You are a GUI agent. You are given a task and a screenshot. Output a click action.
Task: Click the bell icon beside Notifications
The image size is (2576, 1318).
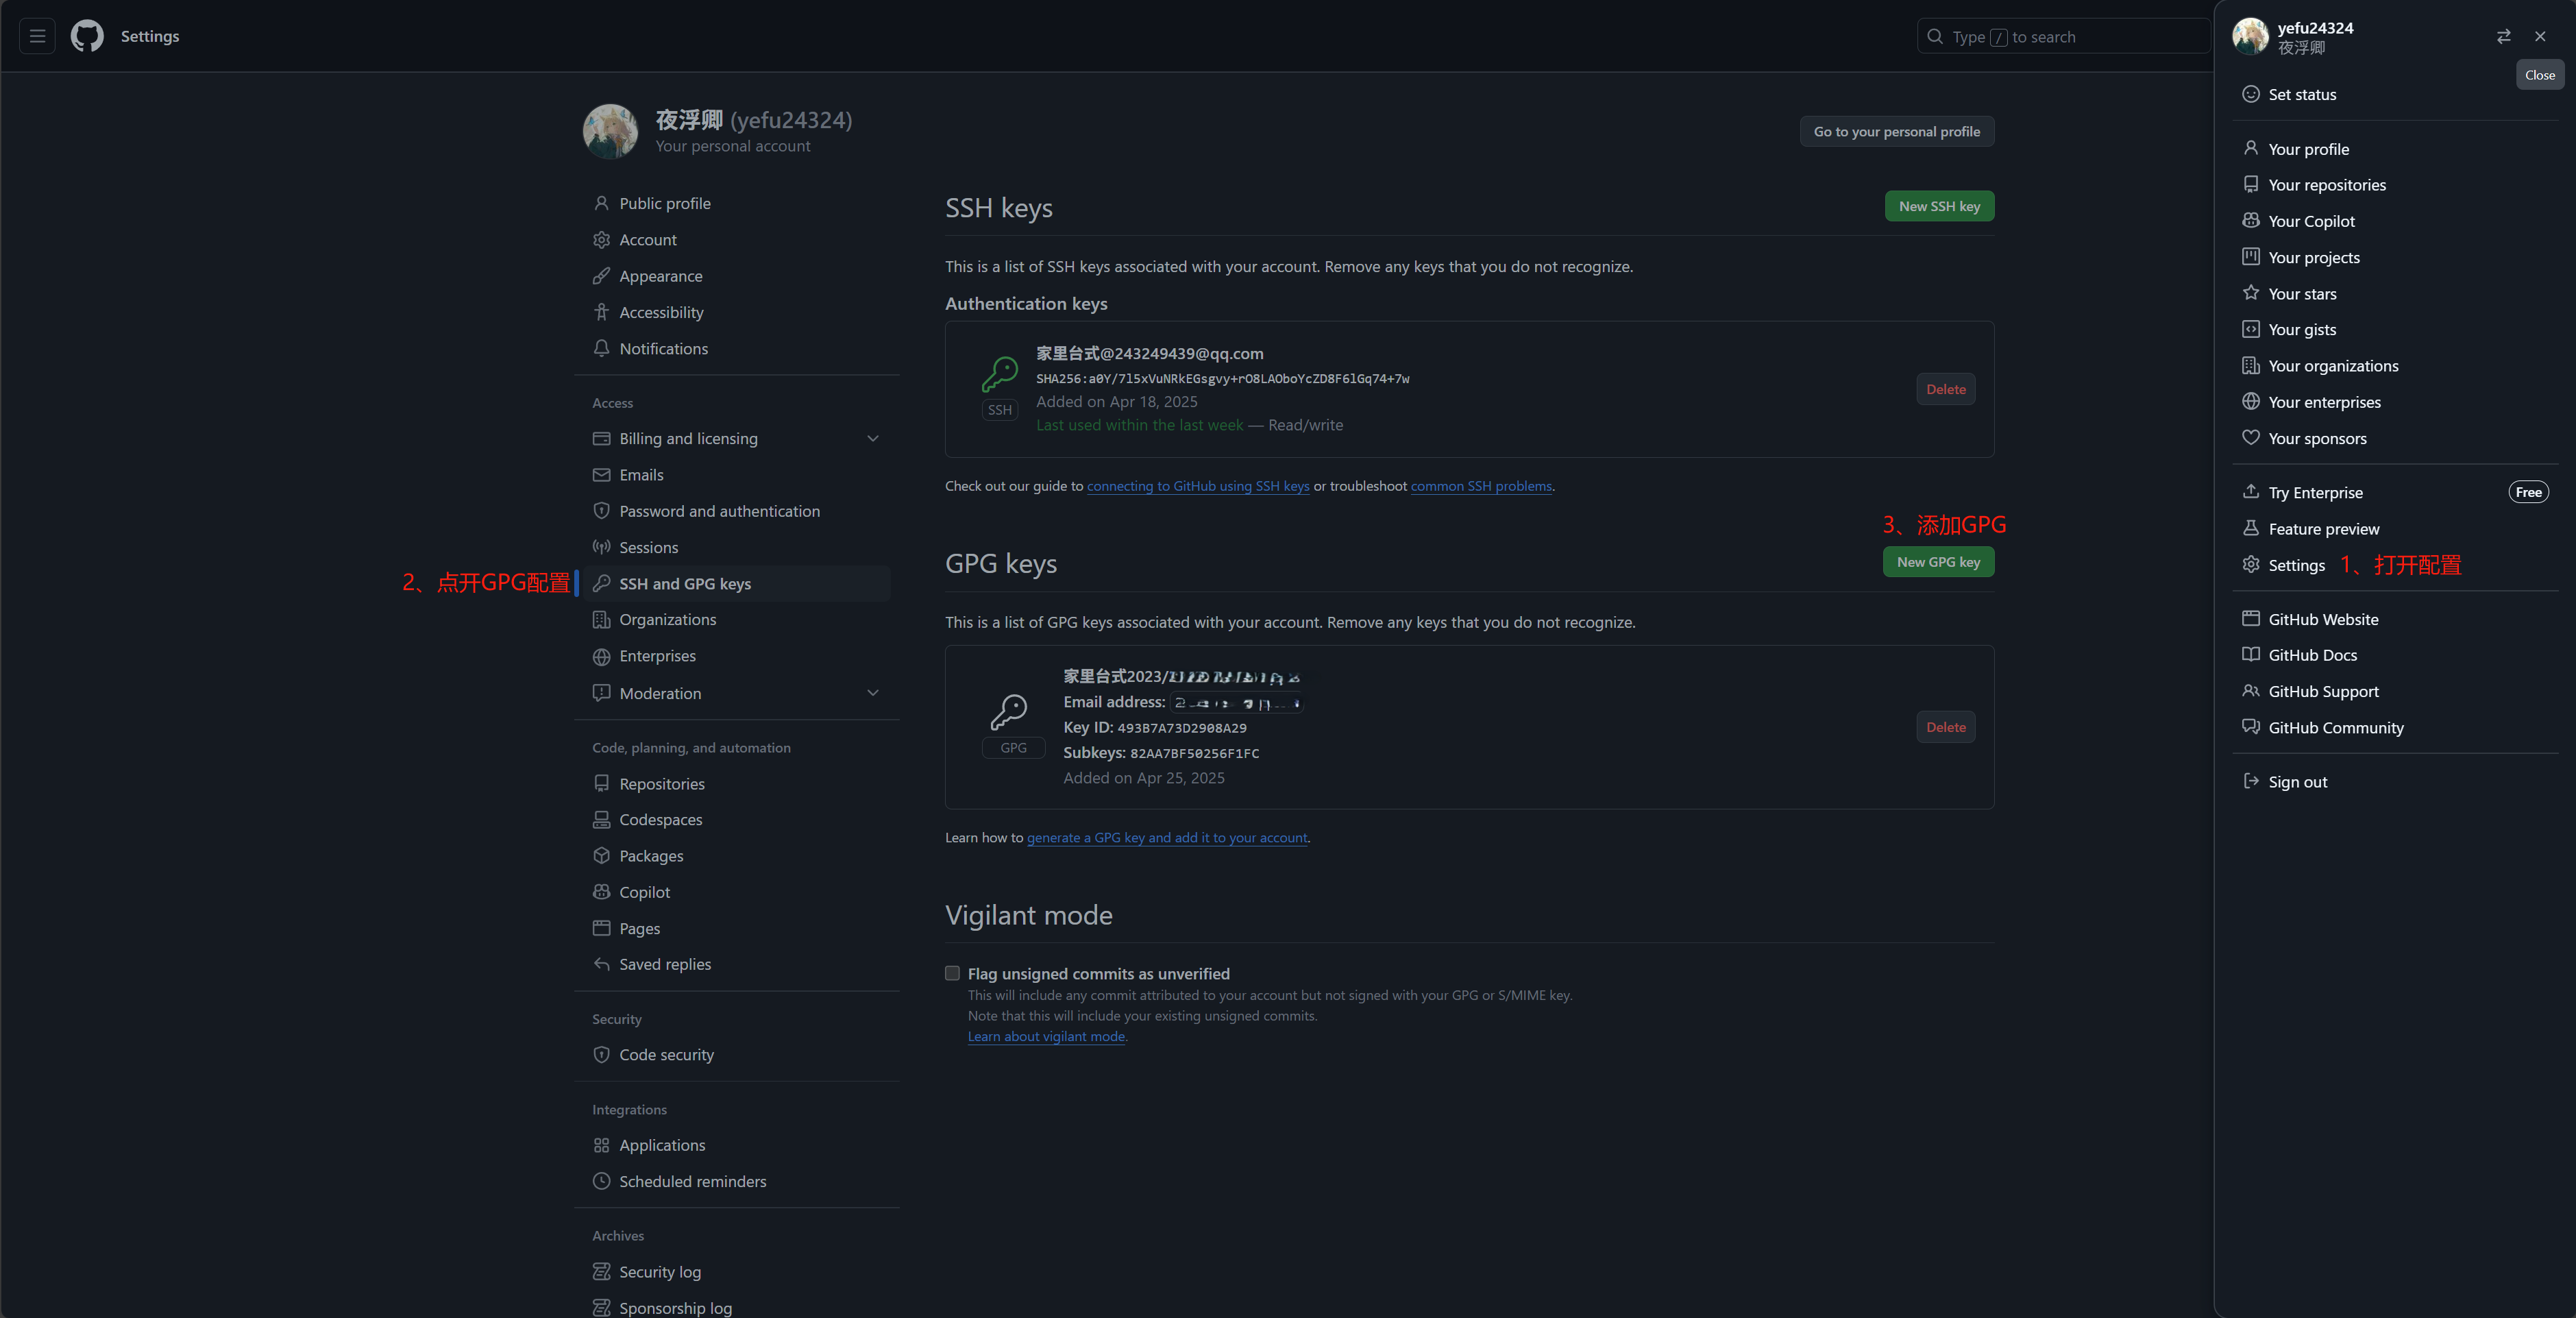click(601, 349)
